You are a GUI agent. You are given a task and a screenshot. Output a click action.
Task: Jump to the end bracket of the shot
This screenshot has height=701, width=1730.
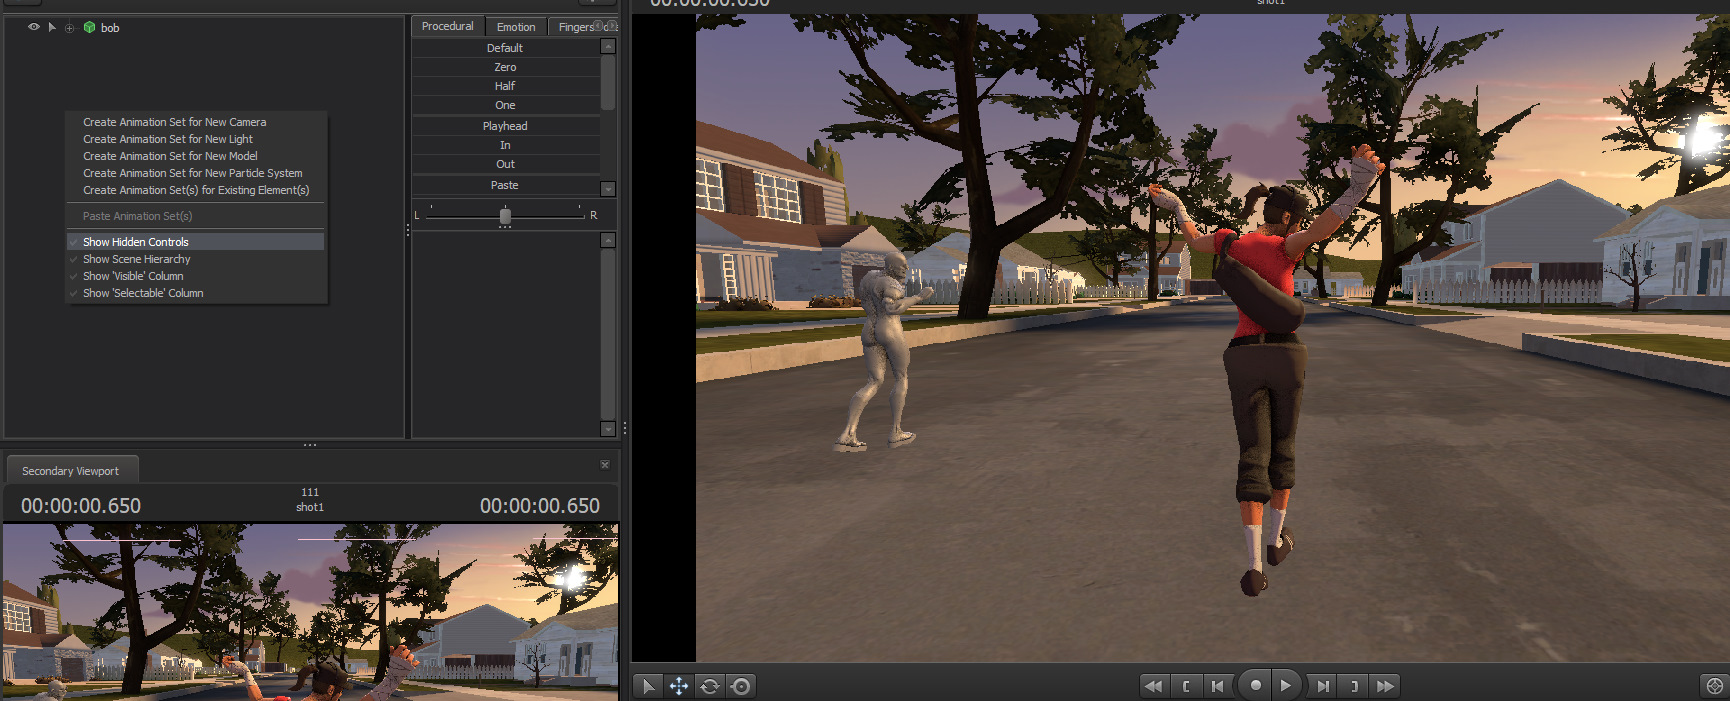click(1354, 686)
